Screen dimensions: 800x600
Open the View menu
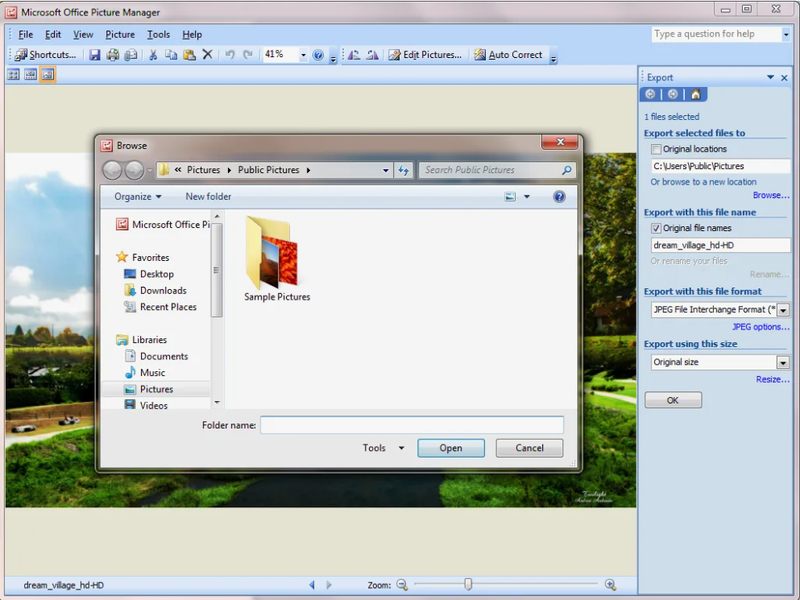(x=83, y=35)
